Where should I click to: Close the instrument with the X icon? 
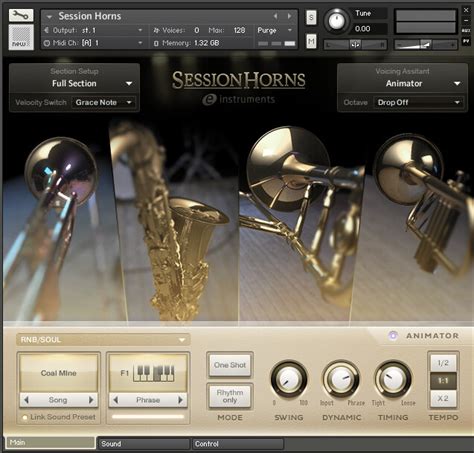pyautogui.click(x=466, y=10)
